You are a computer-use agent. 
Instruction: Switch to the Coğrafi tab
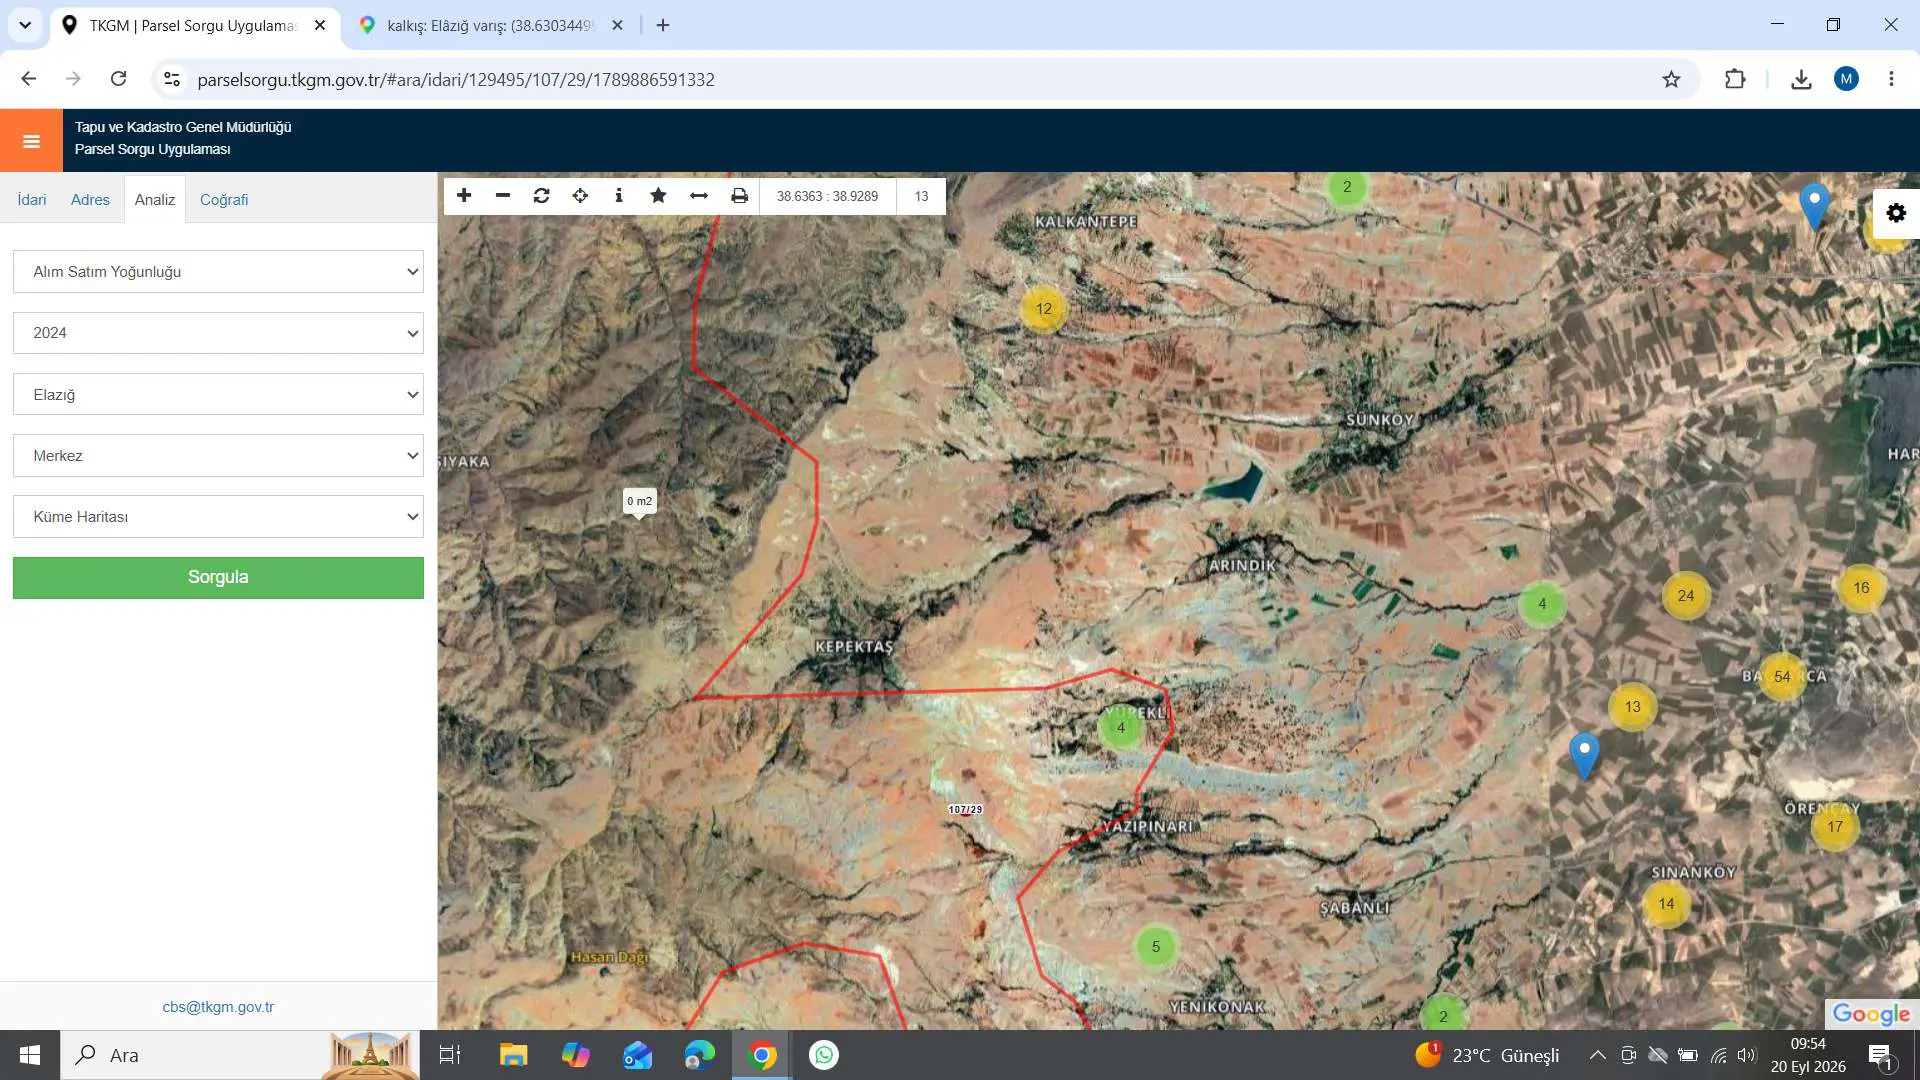point(224,200)
